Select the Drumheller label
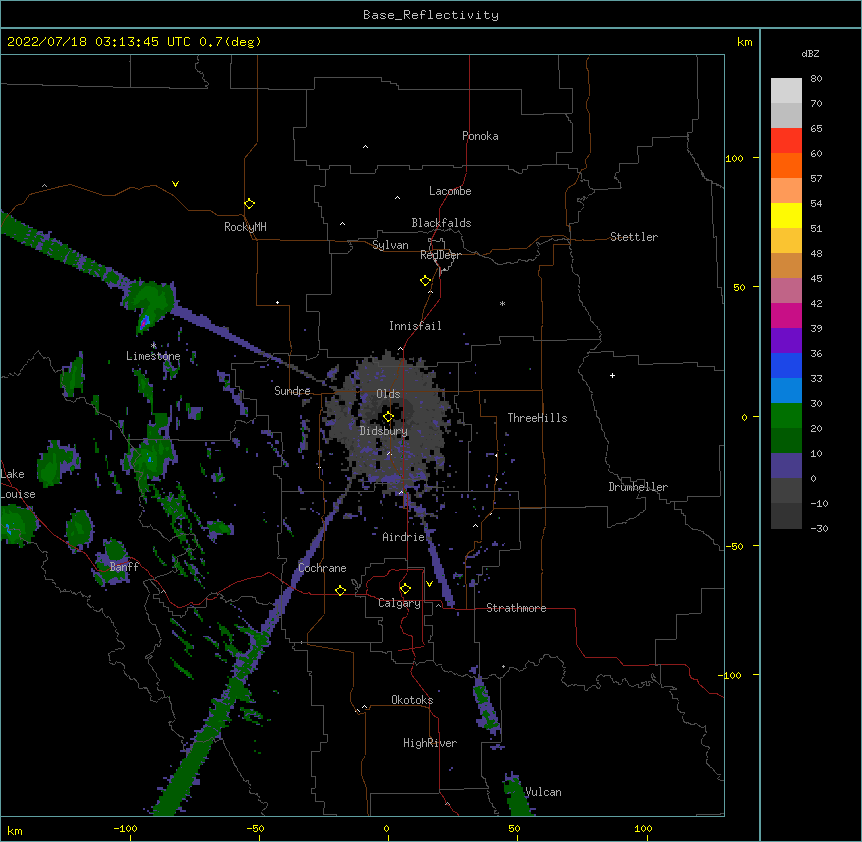The image size is (862, 842). pos(638,487)
